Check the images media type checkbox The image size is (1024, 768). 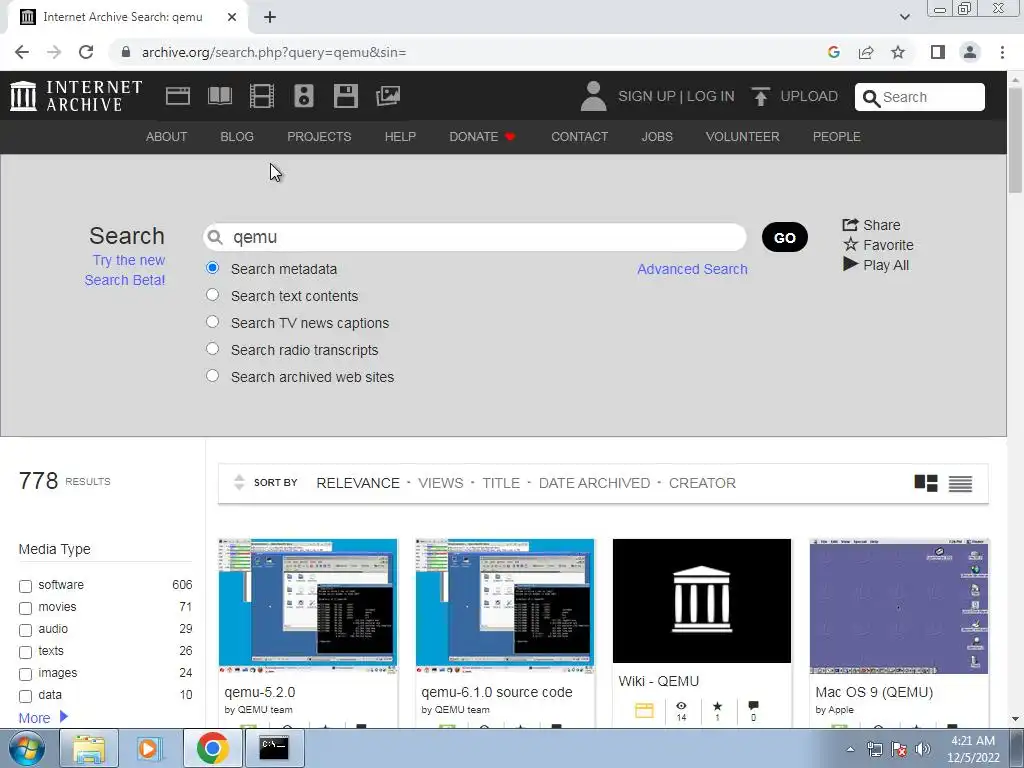tap(25, 674)
